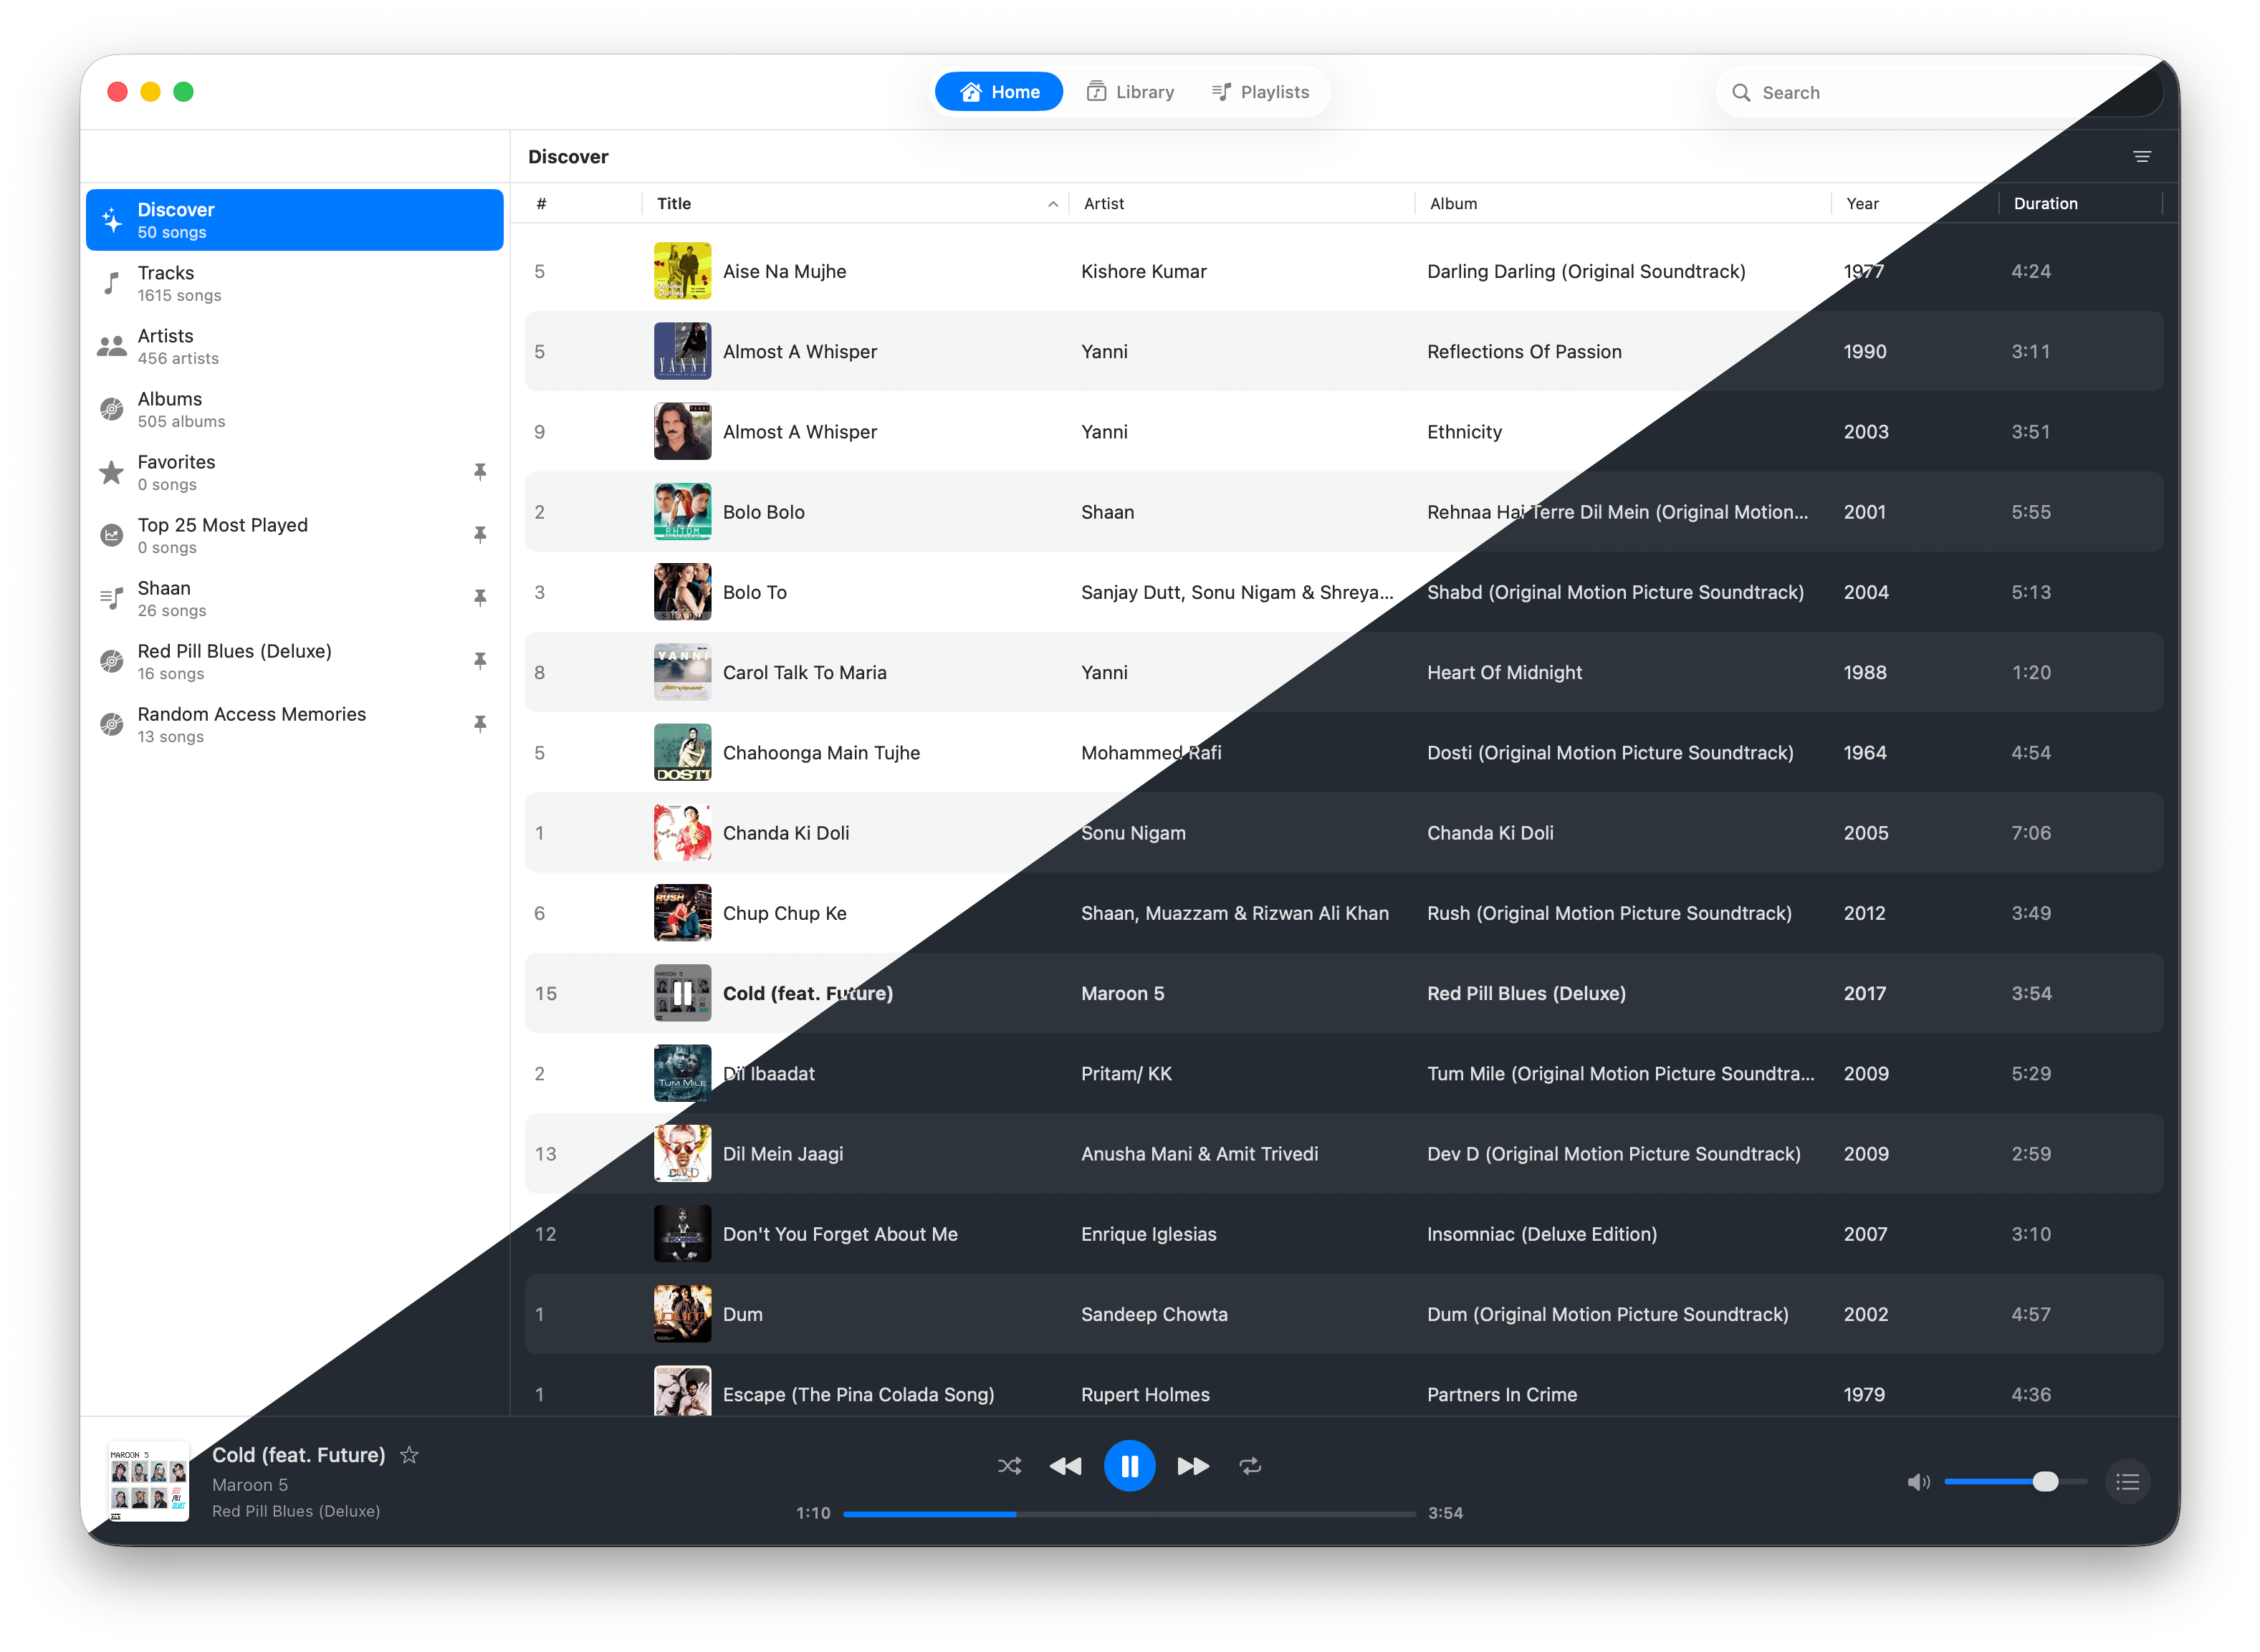Sort by the Album column
The height and width of the screenshot is (1652, 2260).
(x=1623, y=203)
